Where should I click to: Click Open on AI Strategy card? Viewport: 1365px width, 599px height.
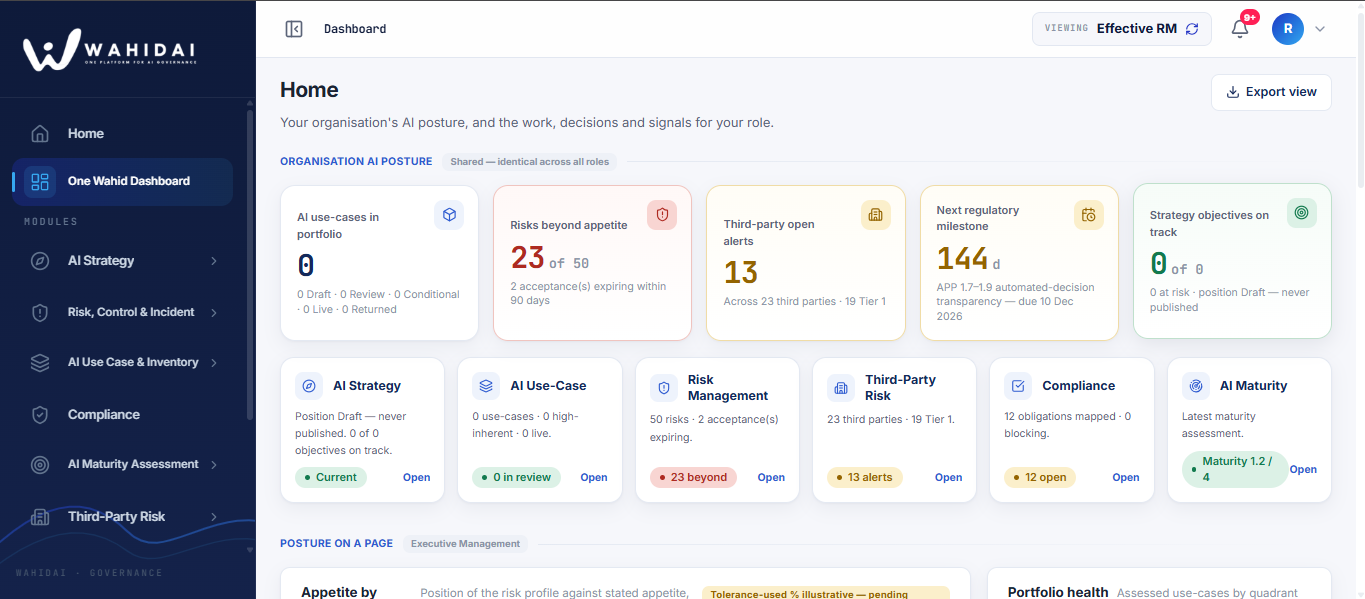(416, 478)
